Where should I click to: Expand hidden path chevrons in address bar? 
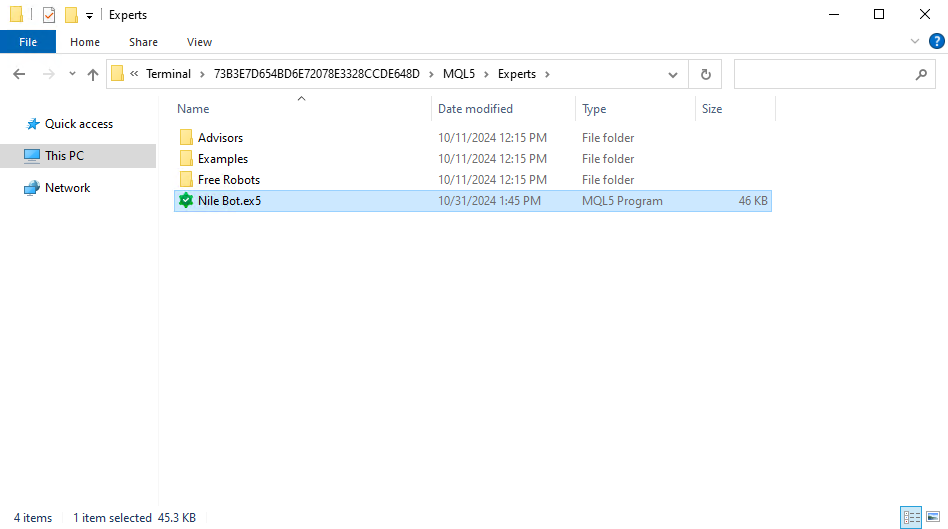(x=134, y=74)
